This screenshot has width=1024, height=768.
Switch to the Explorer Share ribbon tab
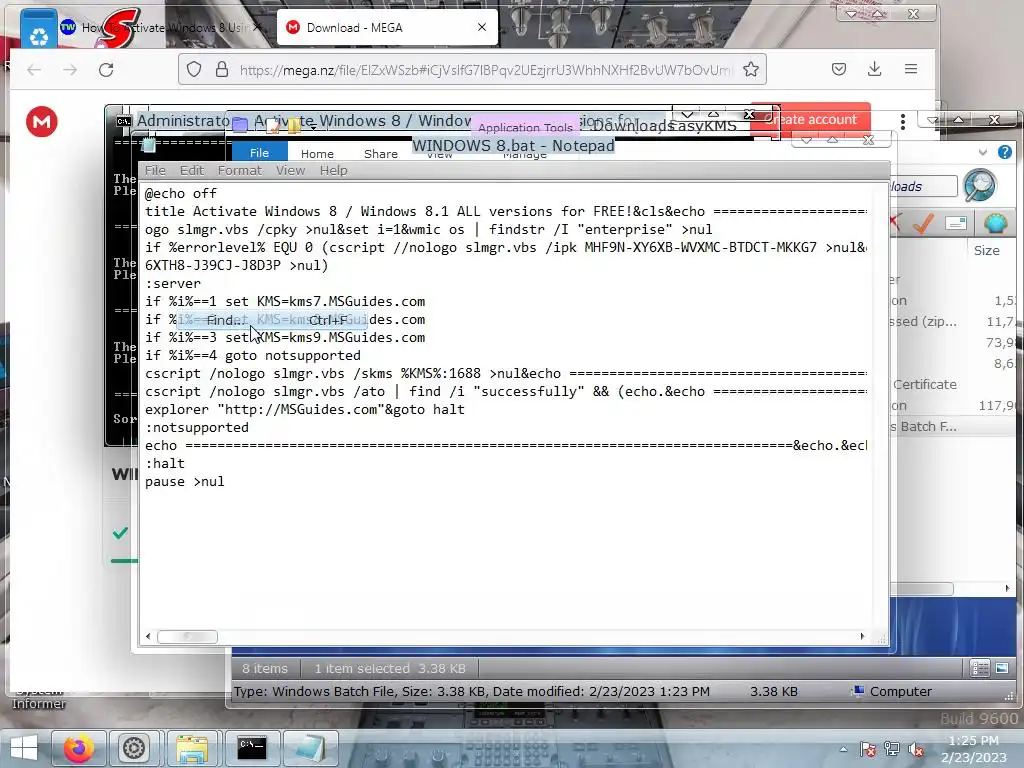[381, 153]
